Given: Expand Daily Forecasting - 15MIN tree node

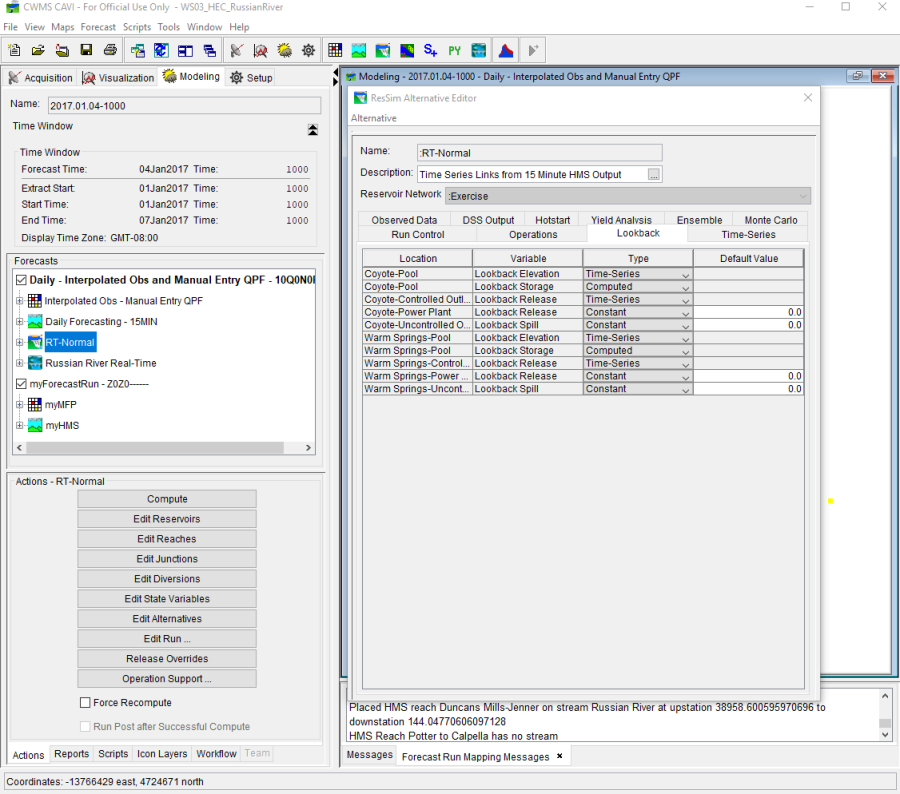Looking at the screenshot, I should pos(20,322).
